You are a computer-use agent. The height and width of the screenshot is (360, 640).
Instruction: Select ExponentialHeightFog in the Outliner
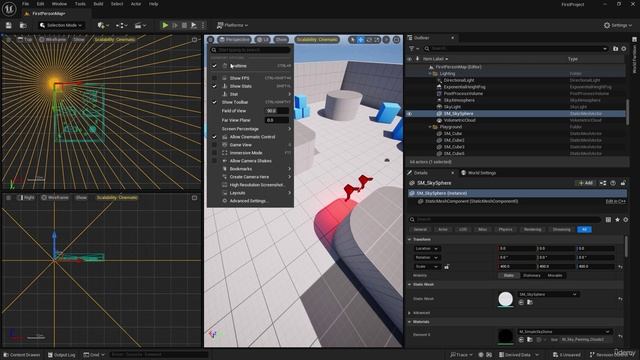[x=464, y=87]
